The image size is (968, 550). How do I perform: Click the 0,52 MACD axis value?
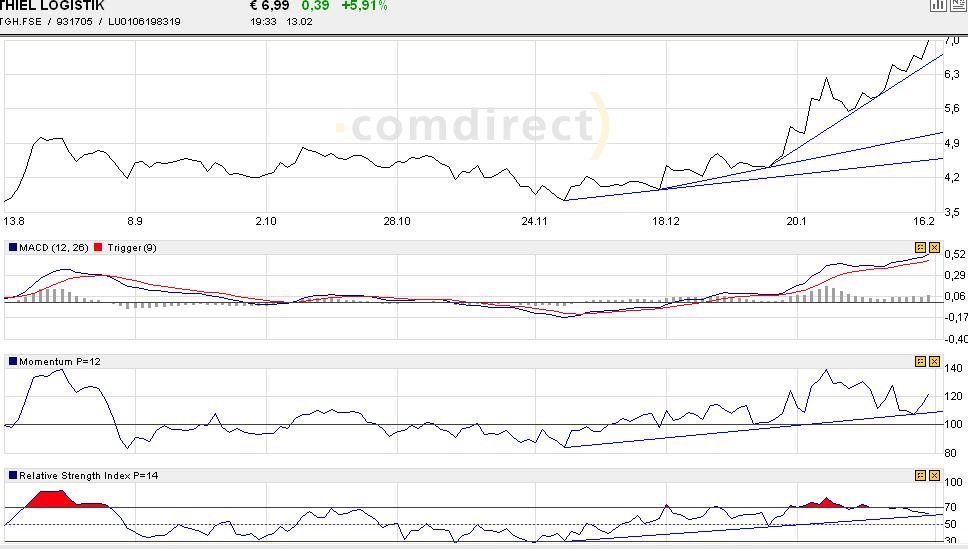tap(955, 254)
